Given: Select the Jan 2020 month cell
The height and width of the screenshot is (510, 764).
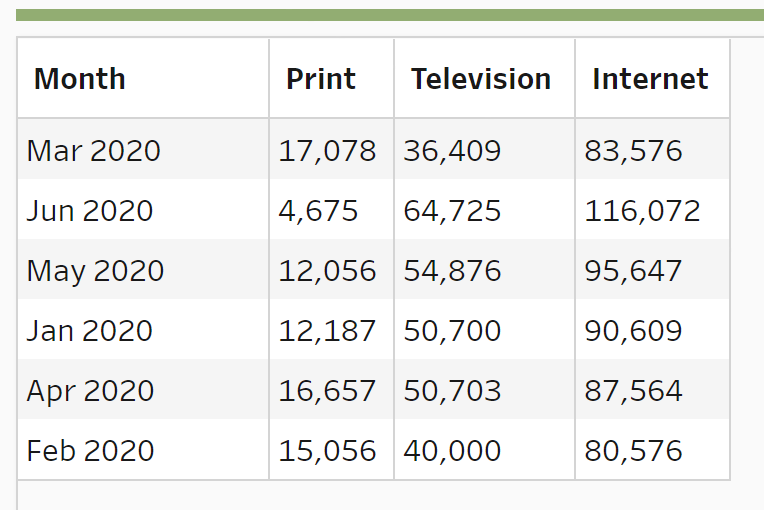Looking at the screenshot, I should pyautogui.click(x=90, y=331).
